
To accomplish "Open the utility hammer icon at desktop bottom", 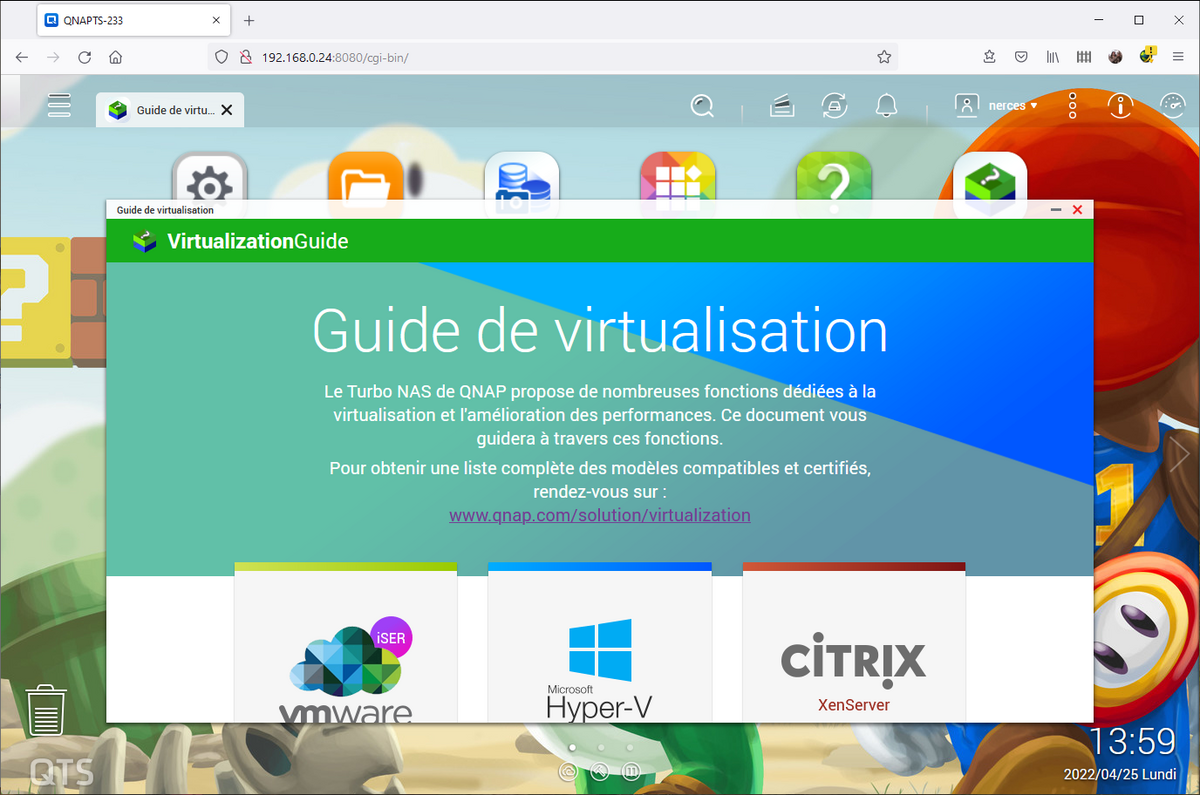I will pyautogui.click(x=600, y=771).
